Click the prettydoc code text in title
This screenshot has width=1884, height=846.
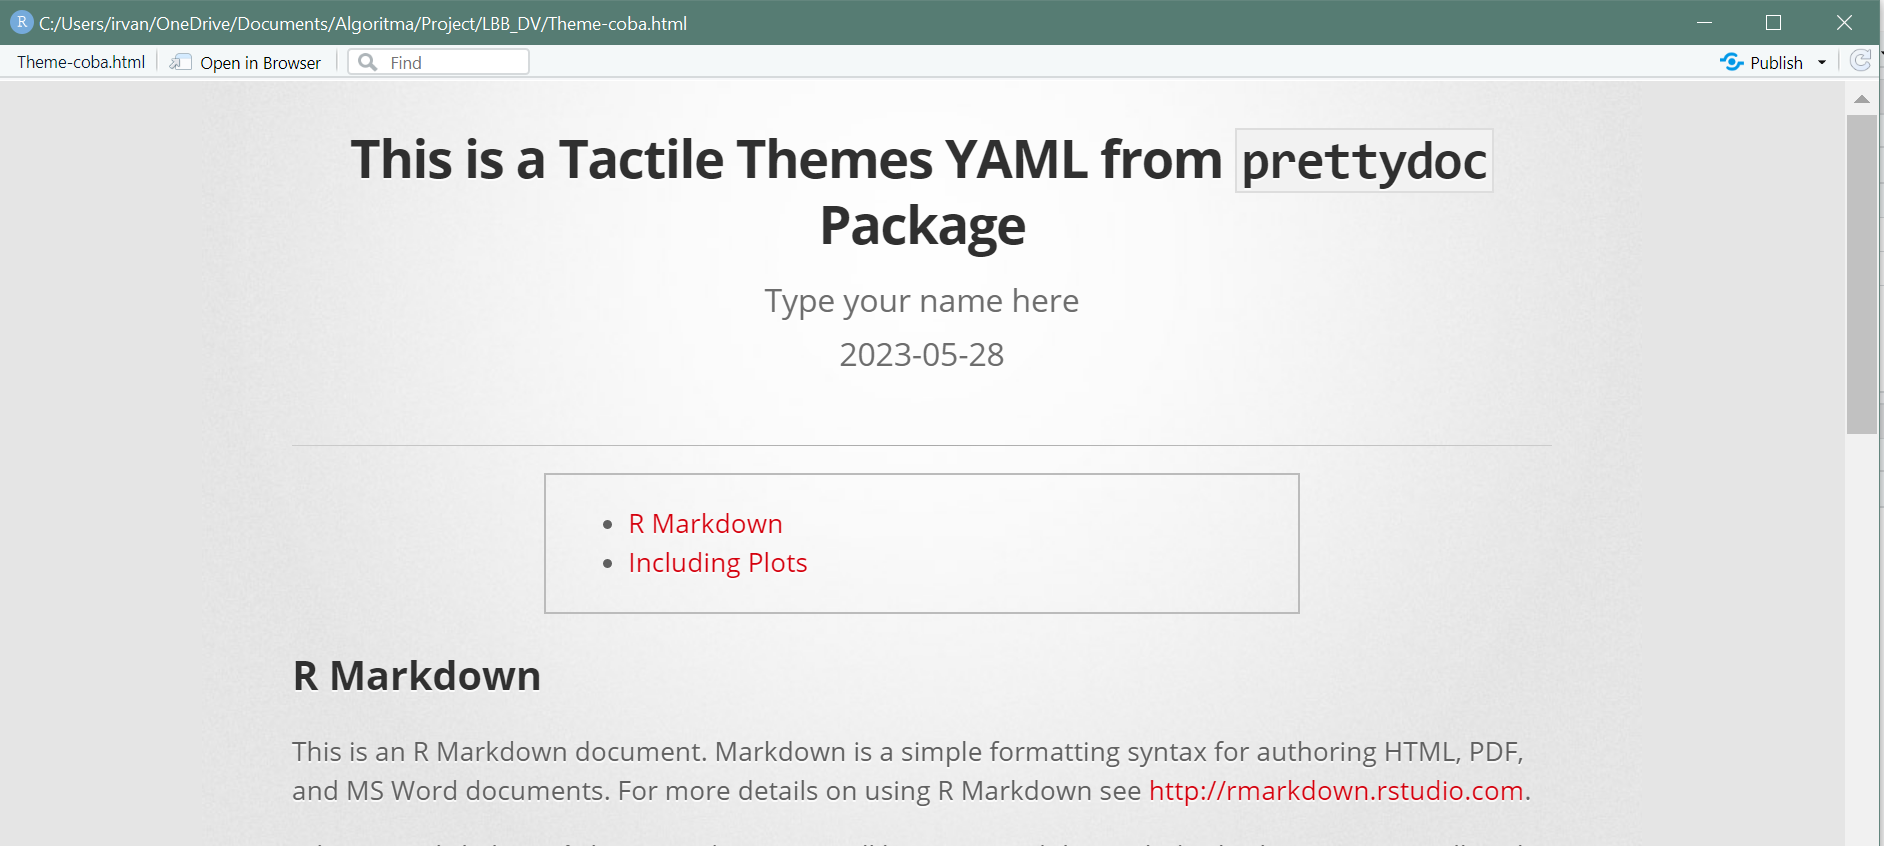tap(1364, 161)
